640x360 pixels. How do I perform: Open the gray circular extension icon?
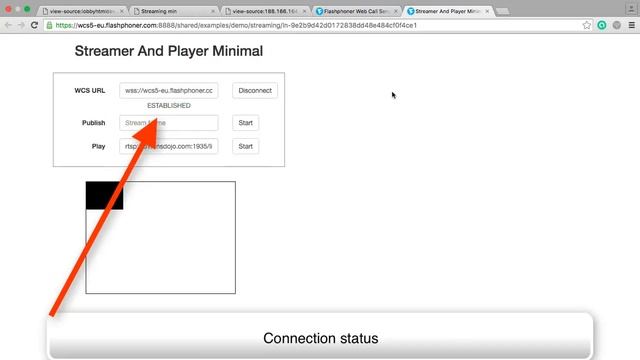click(617, 25)
